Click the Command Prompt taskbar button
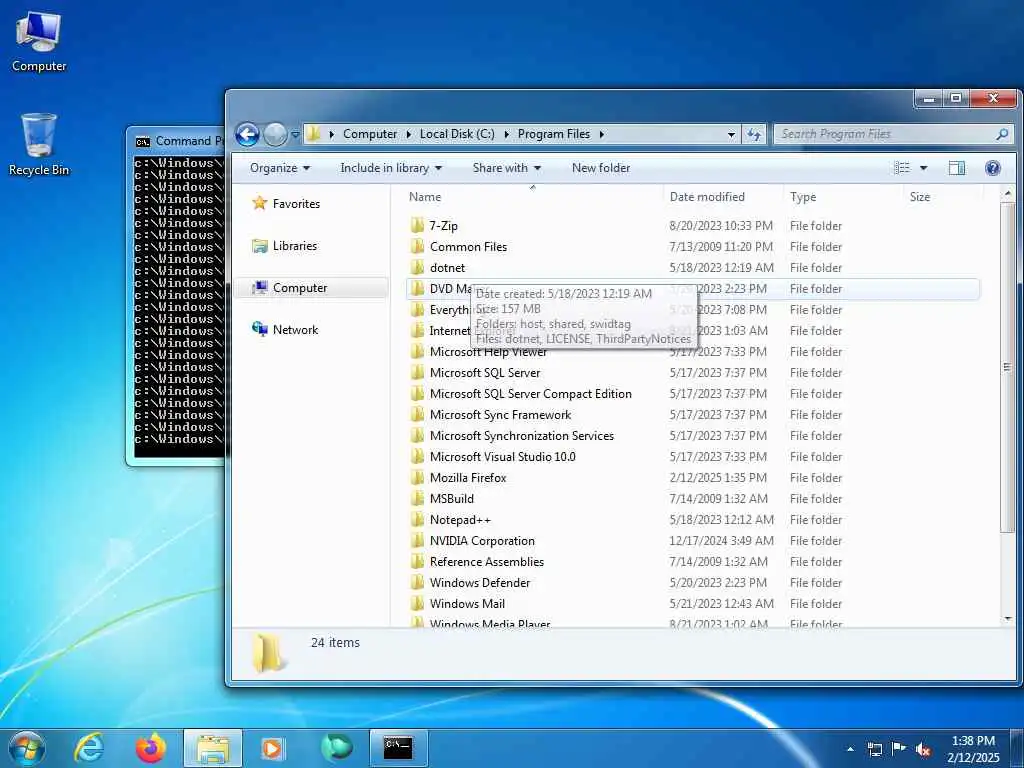The height and width of the screenshot is (768, 1024). pos(398,748)
